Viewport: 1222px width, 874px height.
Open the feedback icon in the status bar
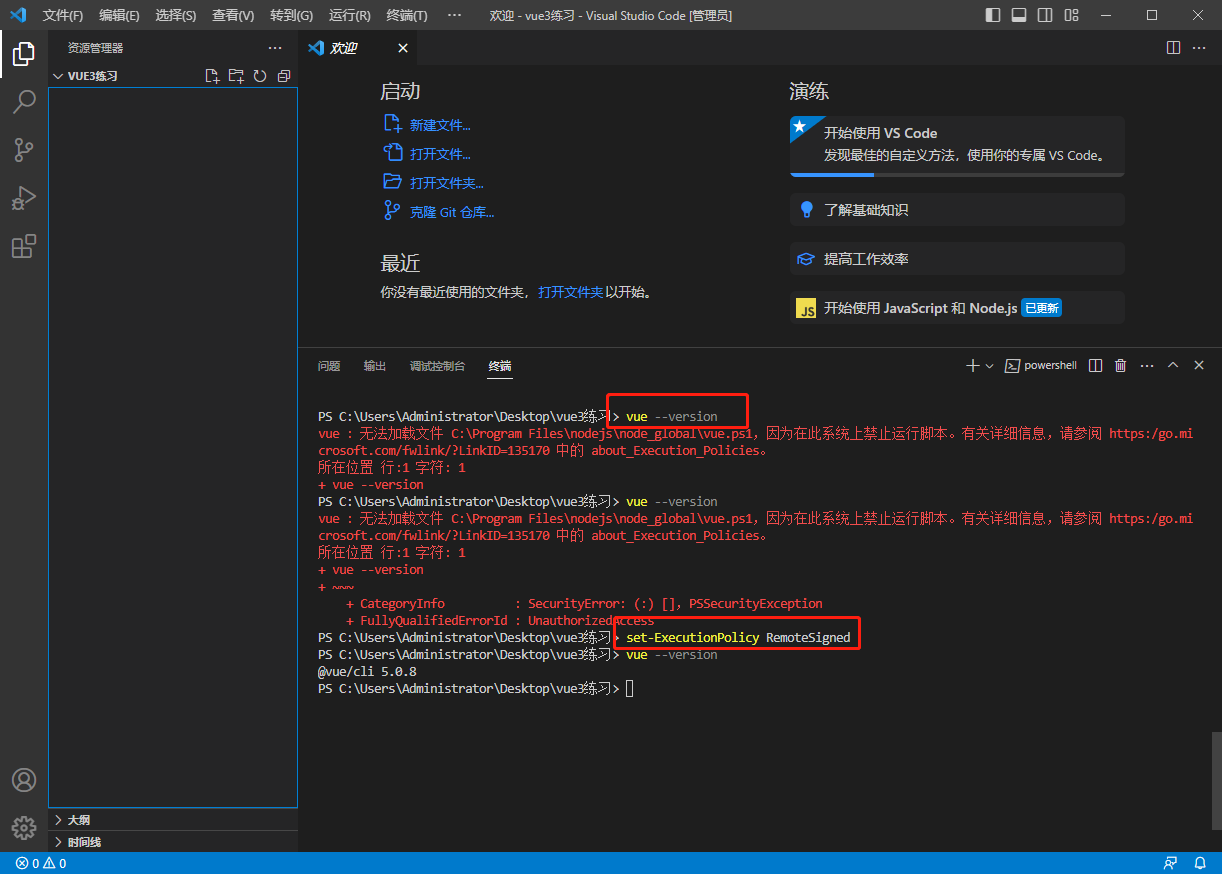click(x=1171, y=863)
